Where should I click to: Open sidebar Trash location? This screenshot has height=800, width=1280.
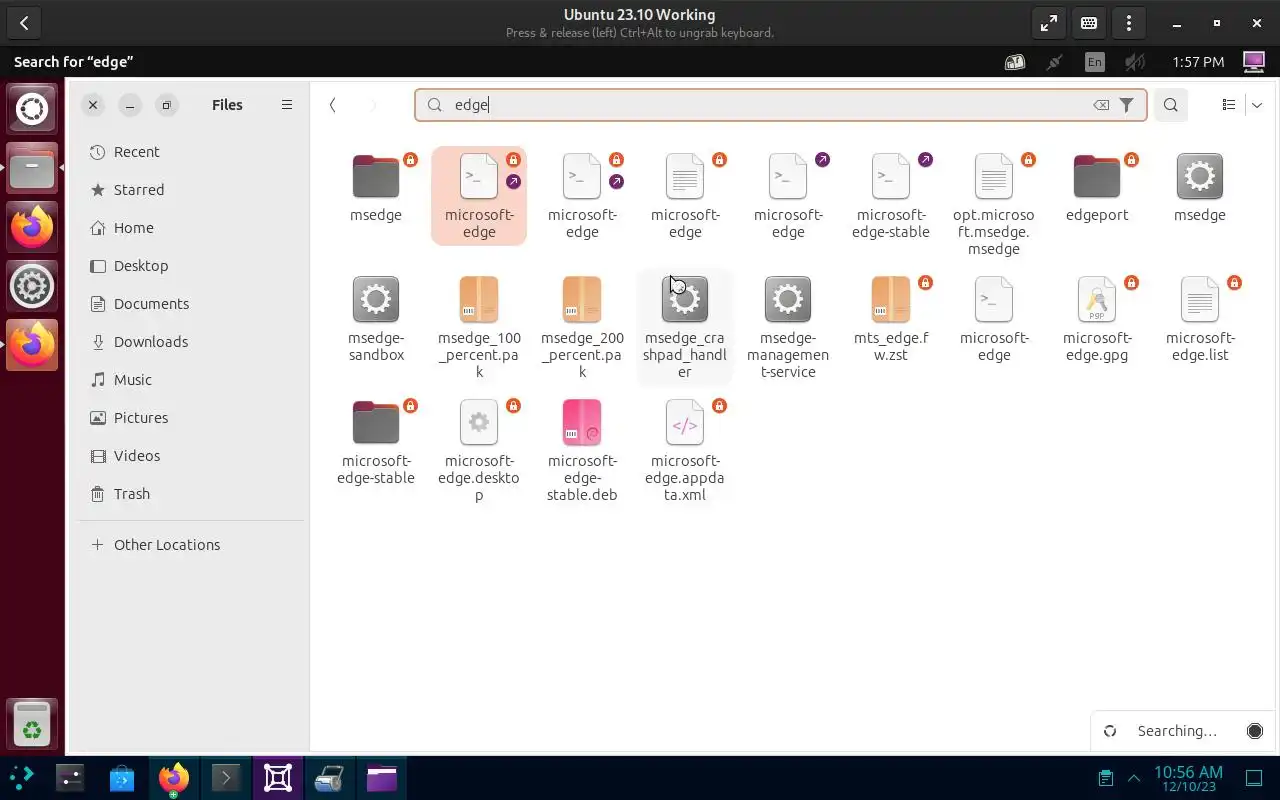coord(192,494)
